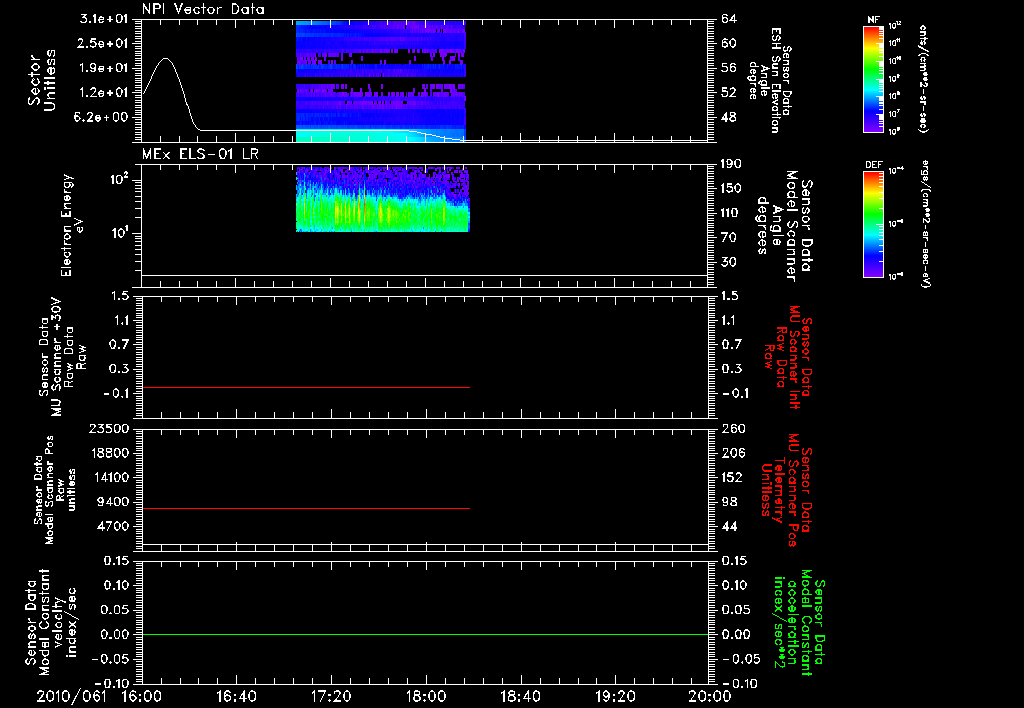Screen dimensions: 1024x708
Task: Click the '190' scanner angle tick label
Action: tap(731, 163)
